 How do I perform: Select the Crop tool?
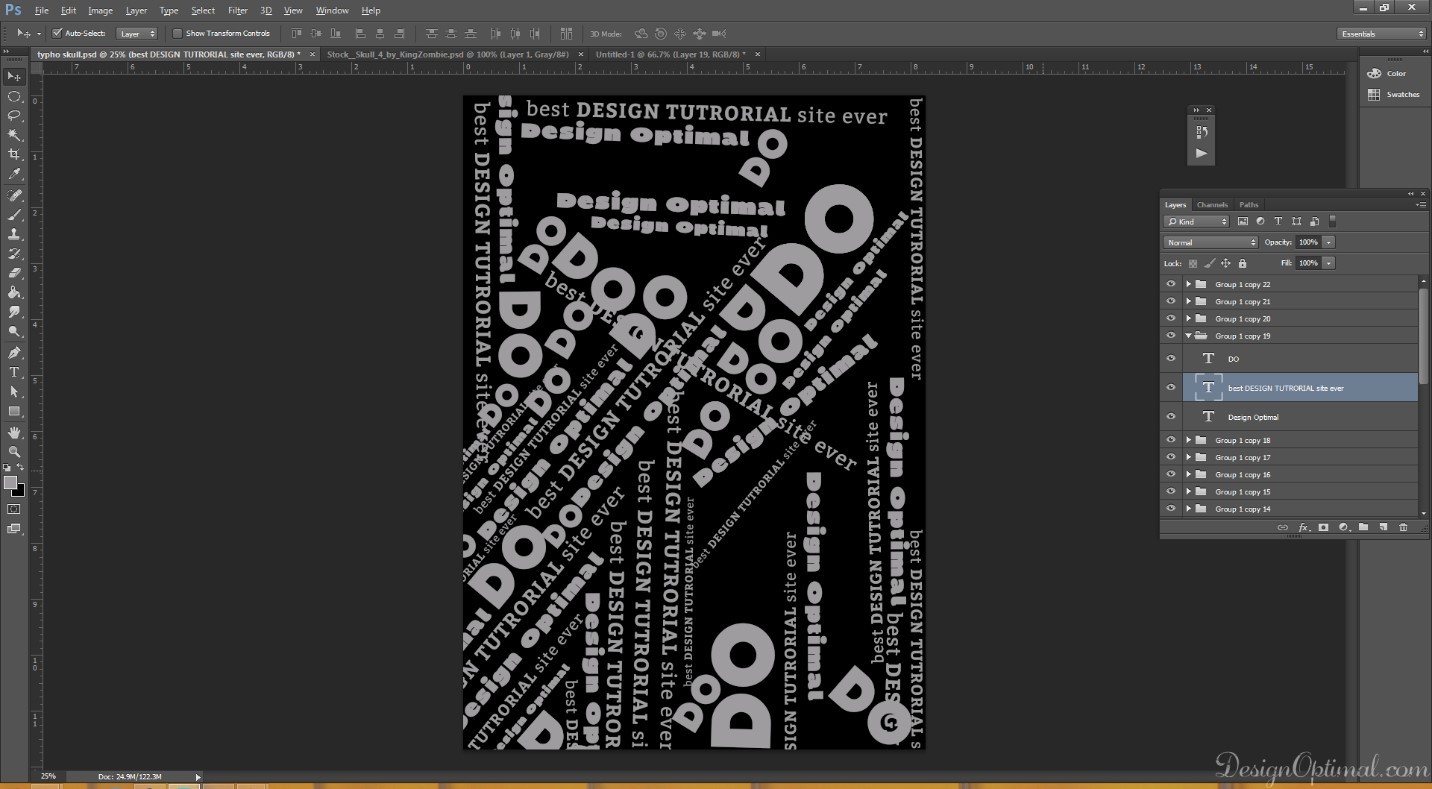tap(14, 154)
